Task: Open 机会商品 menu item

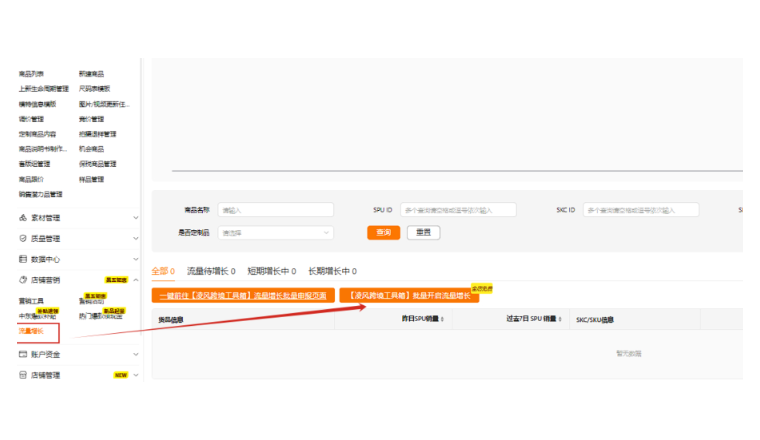Action: coord(91,149)
